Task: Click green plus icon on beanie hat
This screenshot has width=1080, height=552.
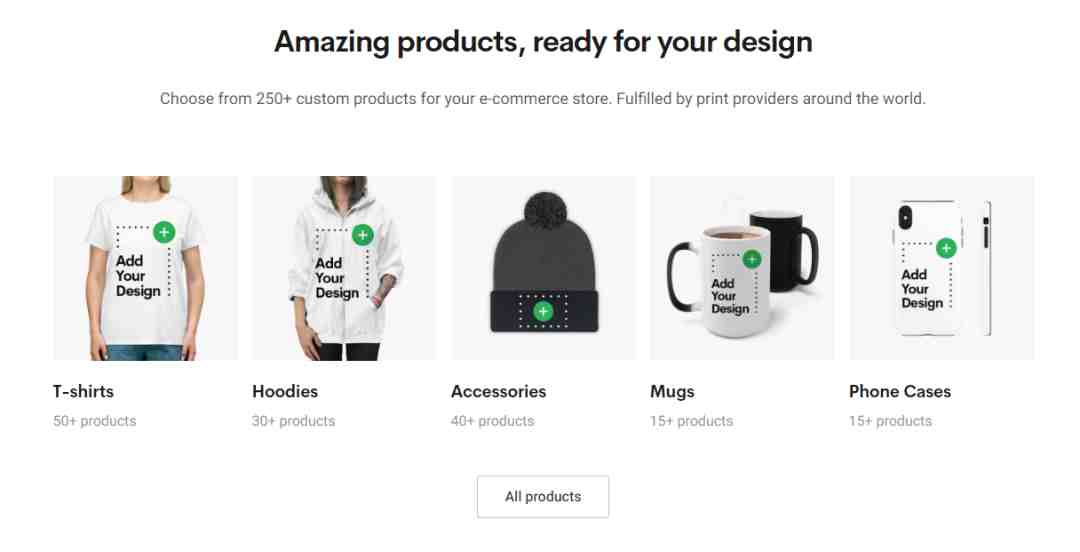Action: 543,311
